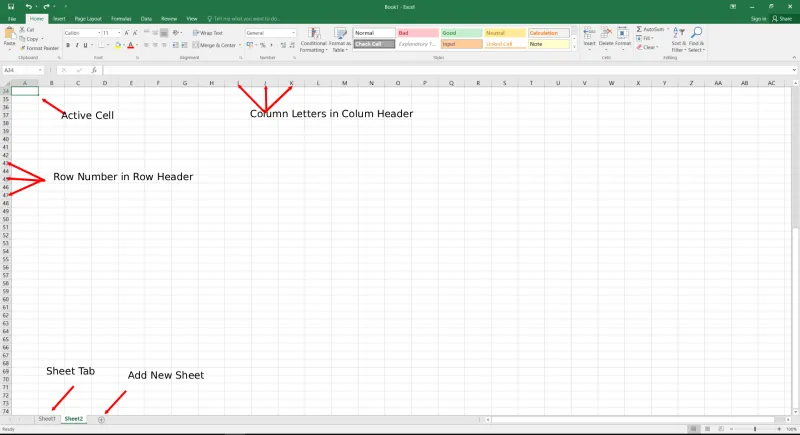
Task: Click the Share button
Action: coord(782,19)
